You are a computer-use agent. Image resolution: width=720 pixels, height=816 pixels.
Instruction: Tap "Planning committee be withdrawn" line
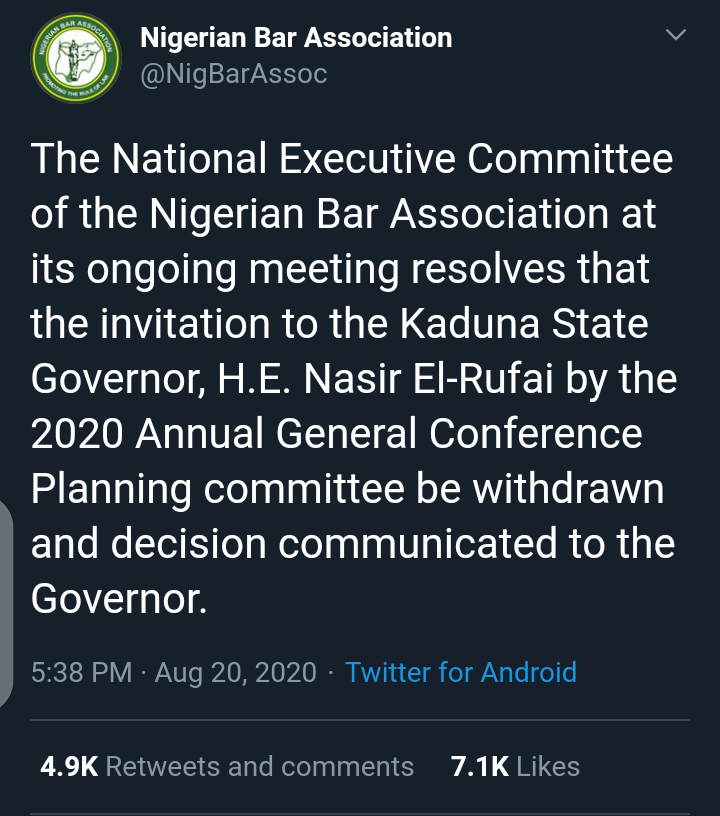coord(347,489)
